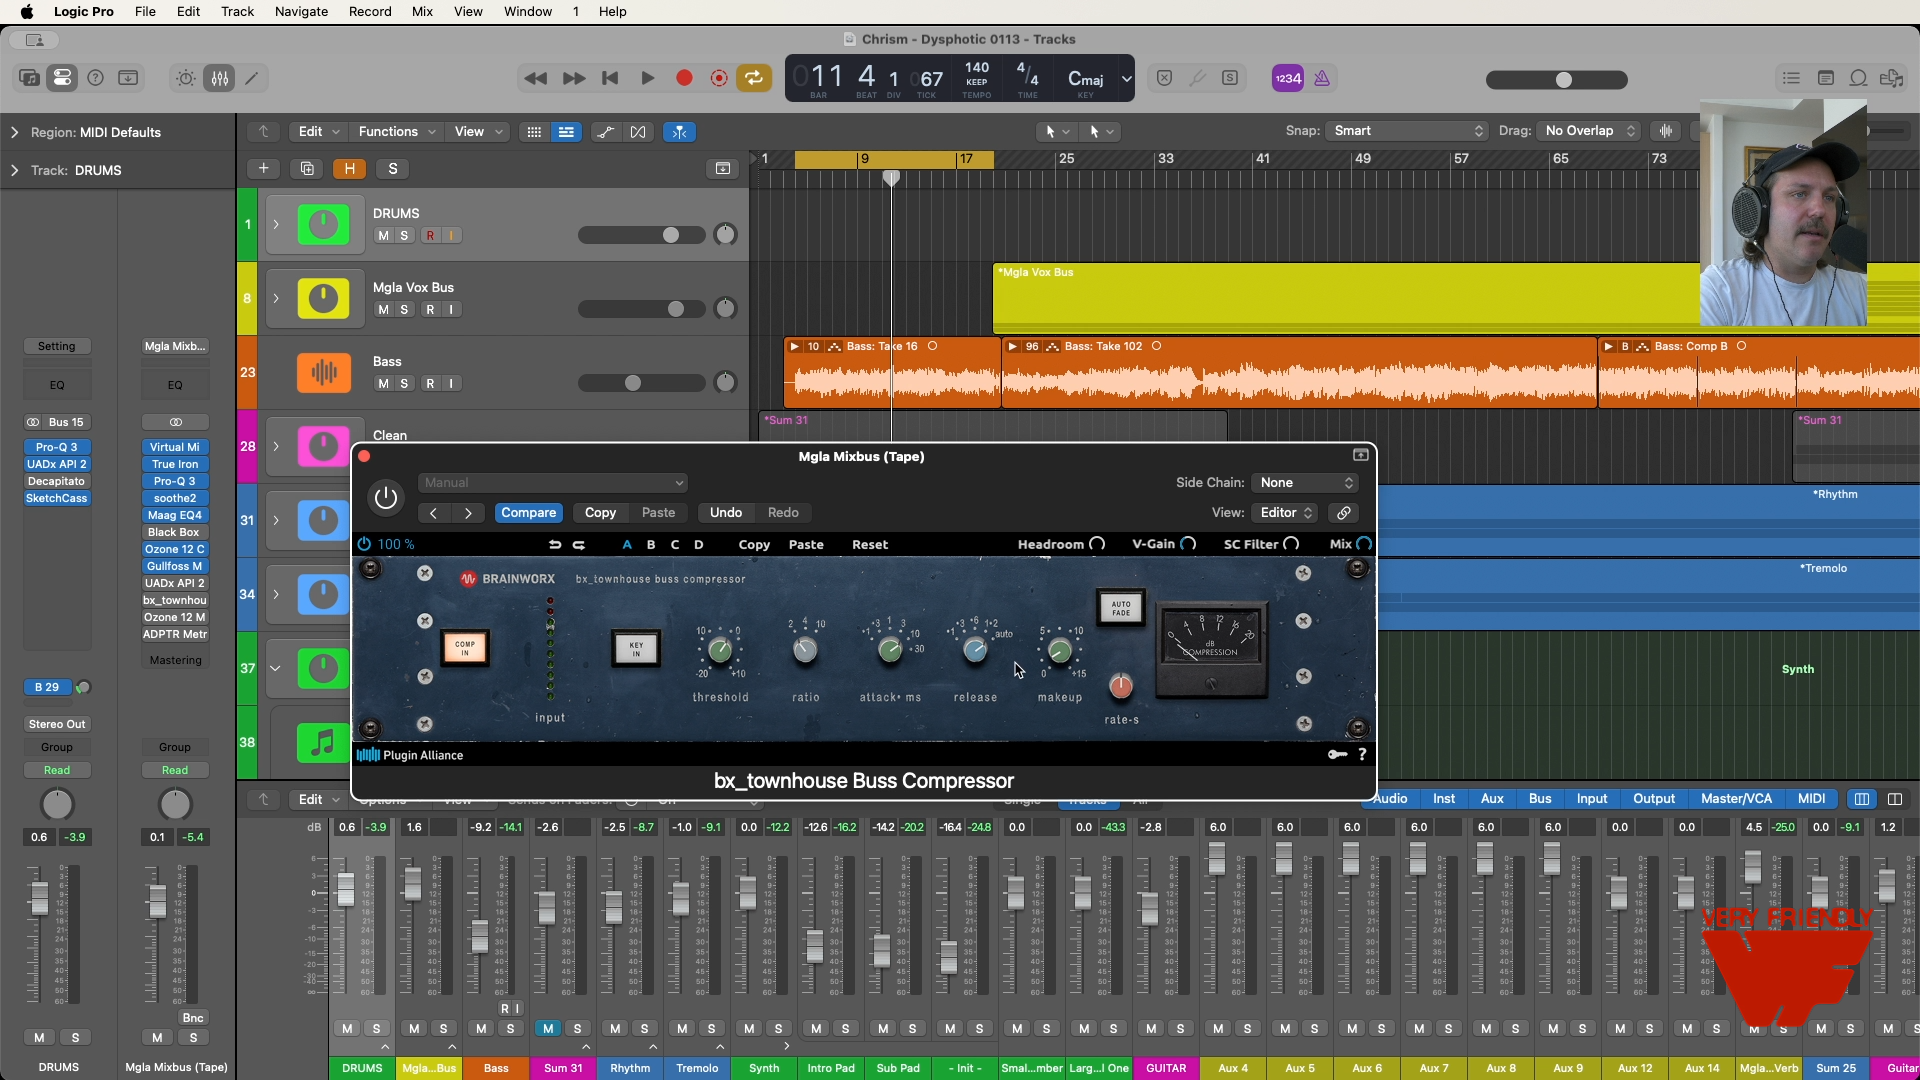Image resolution: width=1920 pixels, height=1080 pixels.
Task: Toggle the plugin power bypass button
Action: (386, 497)
